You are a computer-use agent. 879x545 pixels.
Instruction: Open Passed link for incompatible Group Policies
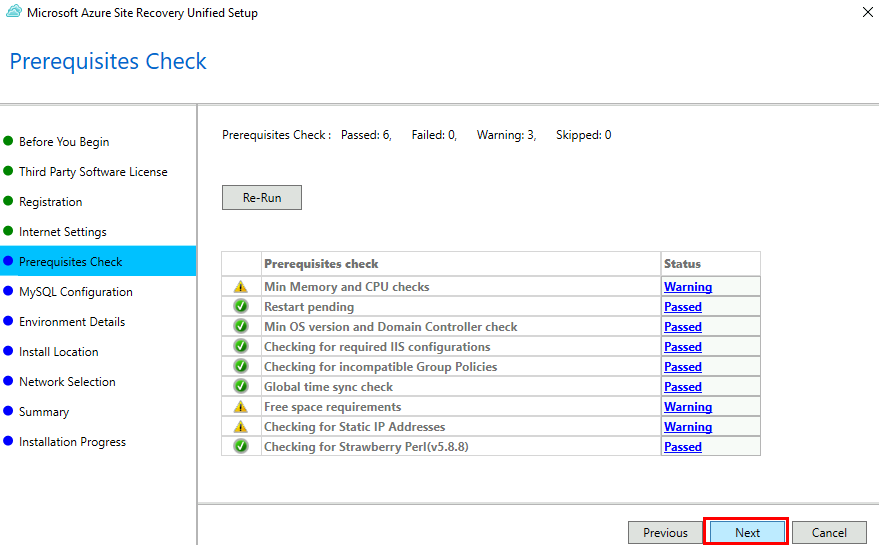[x=683, y=367]
